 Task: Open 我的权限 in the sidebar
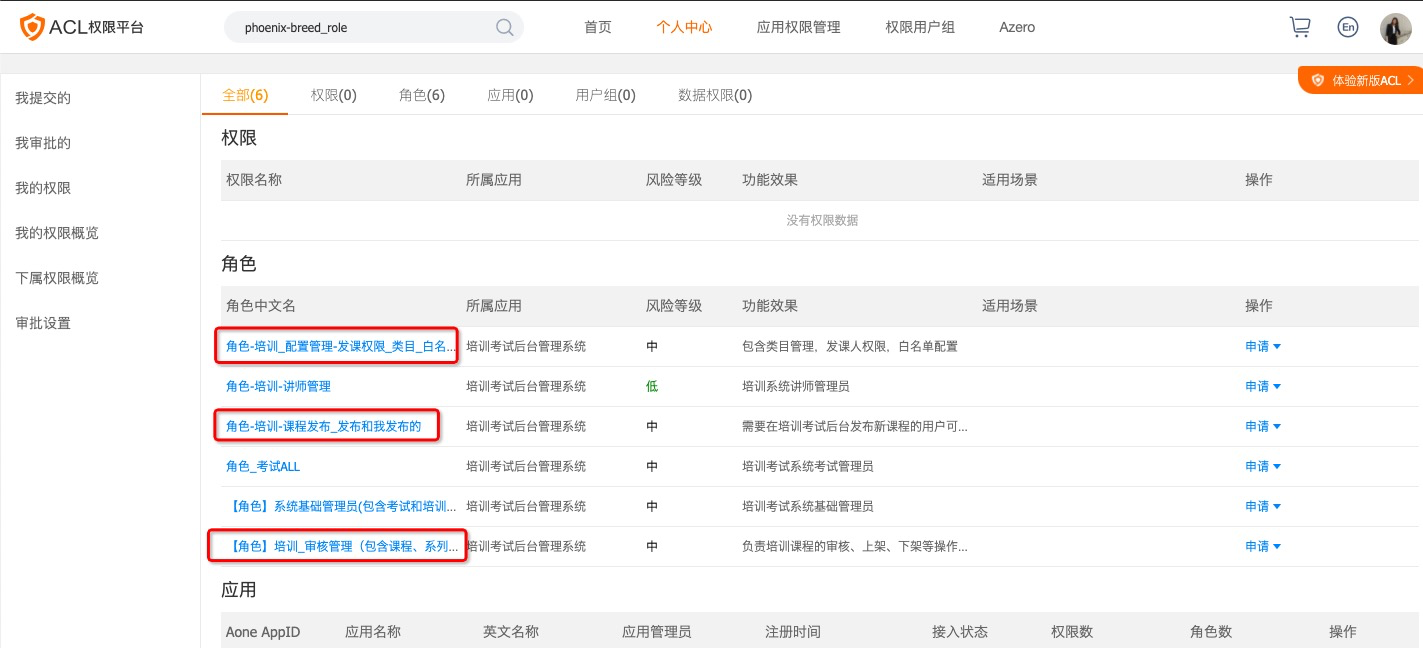point(43,188)
